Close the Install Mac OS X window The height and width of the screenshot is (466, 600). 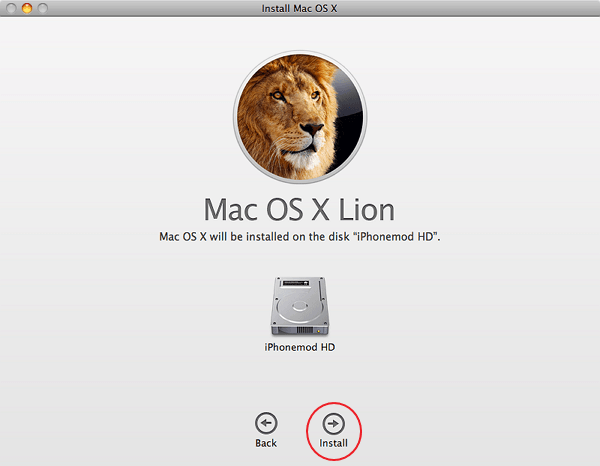[10, 7]
